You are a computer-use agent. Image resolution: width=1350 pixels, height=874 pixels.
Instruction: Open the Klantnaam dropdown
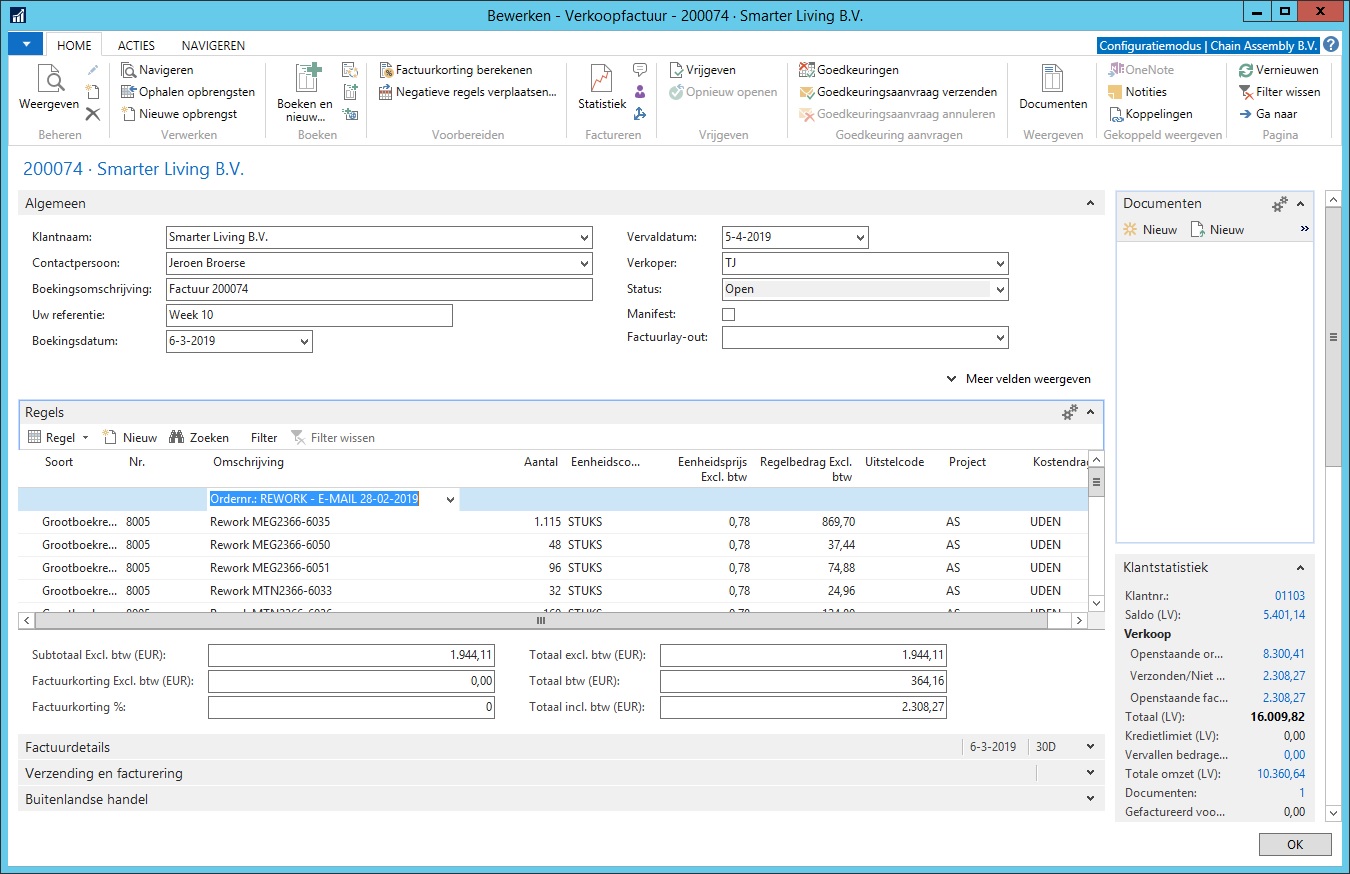tap(584, 238)
